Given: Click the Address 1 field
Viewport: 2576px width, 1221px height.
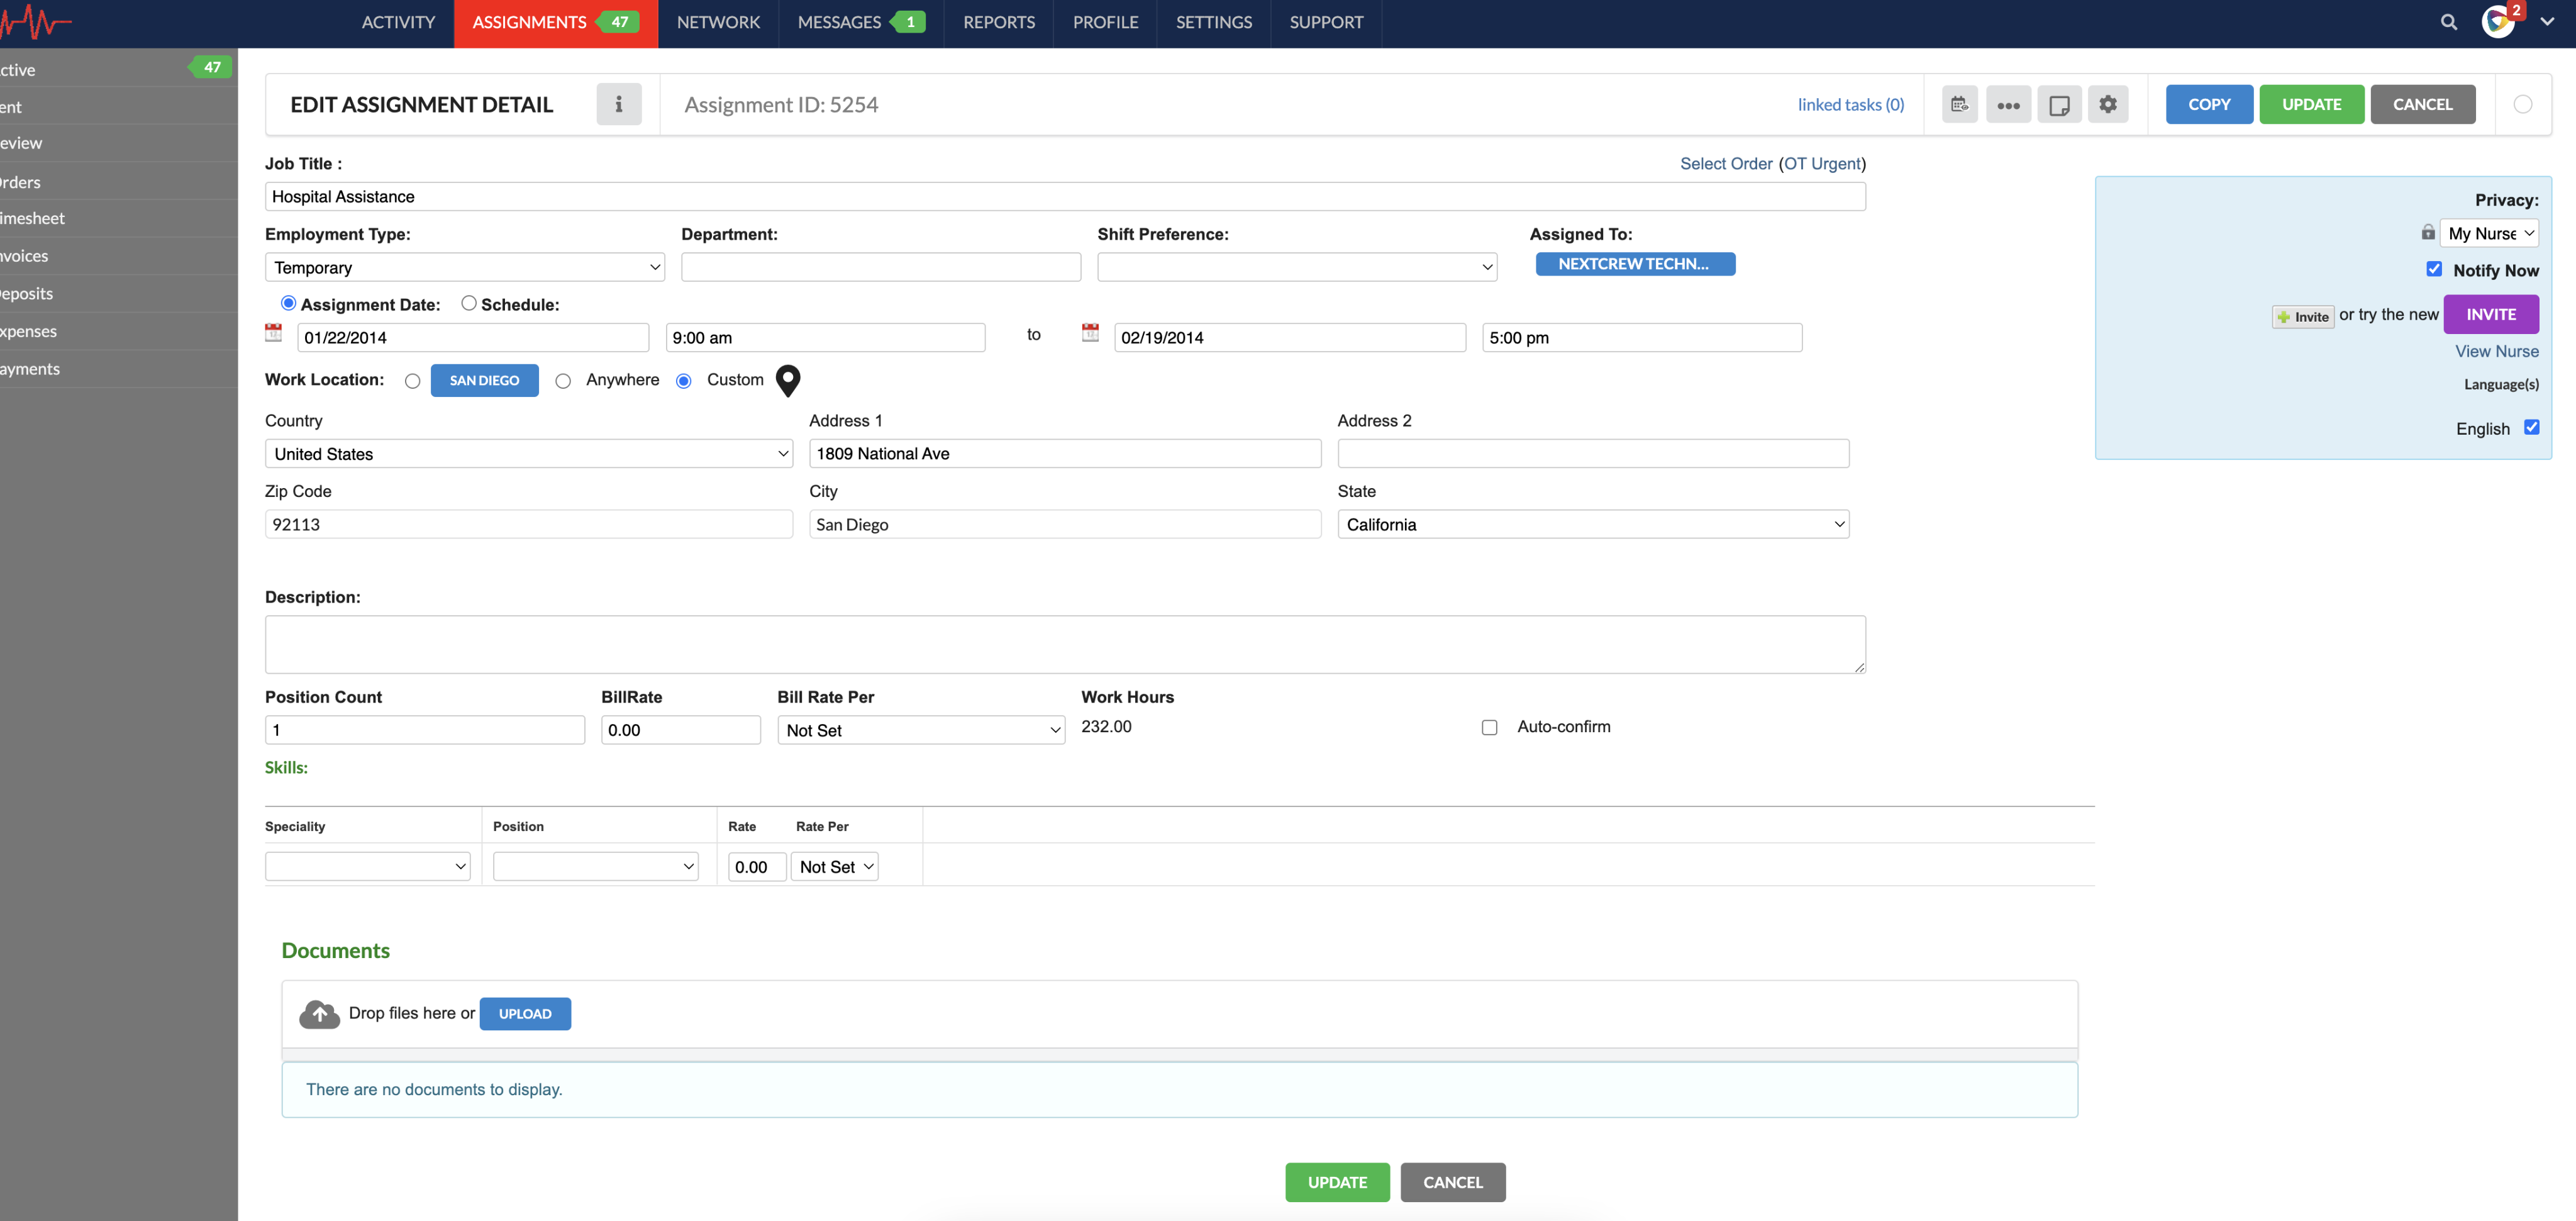Looking at the screenshot, I should point(1064,453).
